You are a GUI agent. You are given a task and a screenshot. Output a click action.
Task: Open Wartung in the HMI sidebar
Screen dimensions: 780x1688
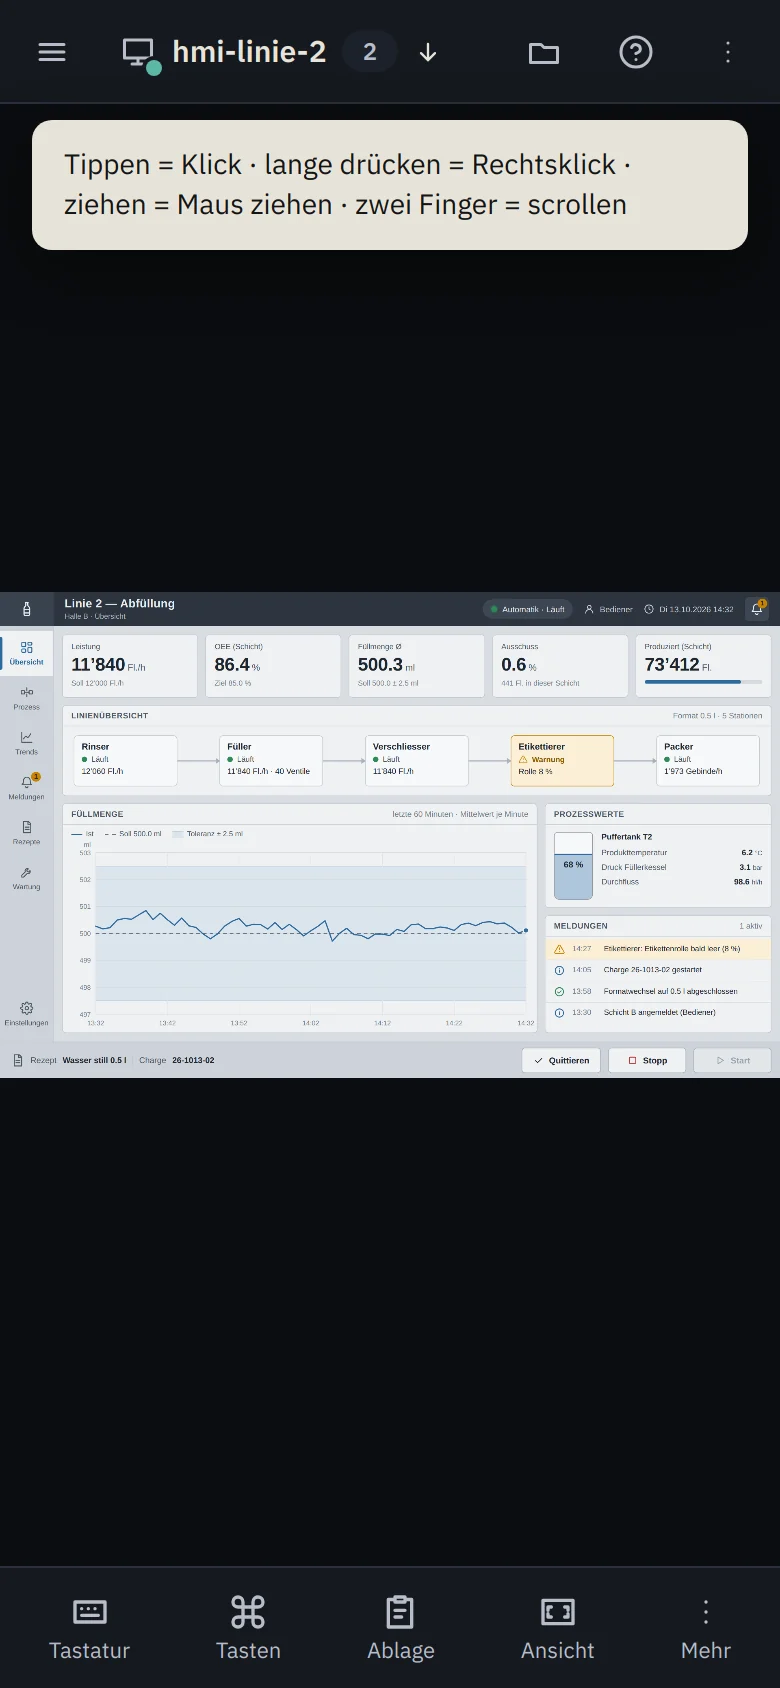tap(27, 878)
